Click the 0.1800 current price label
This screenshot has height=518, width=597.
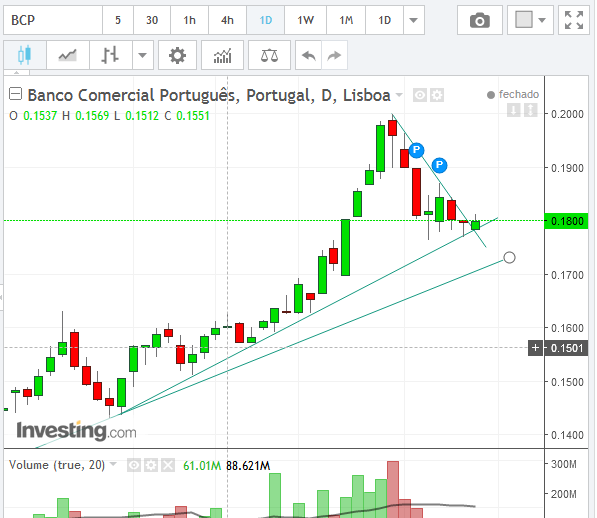click(x=567, y=221)
